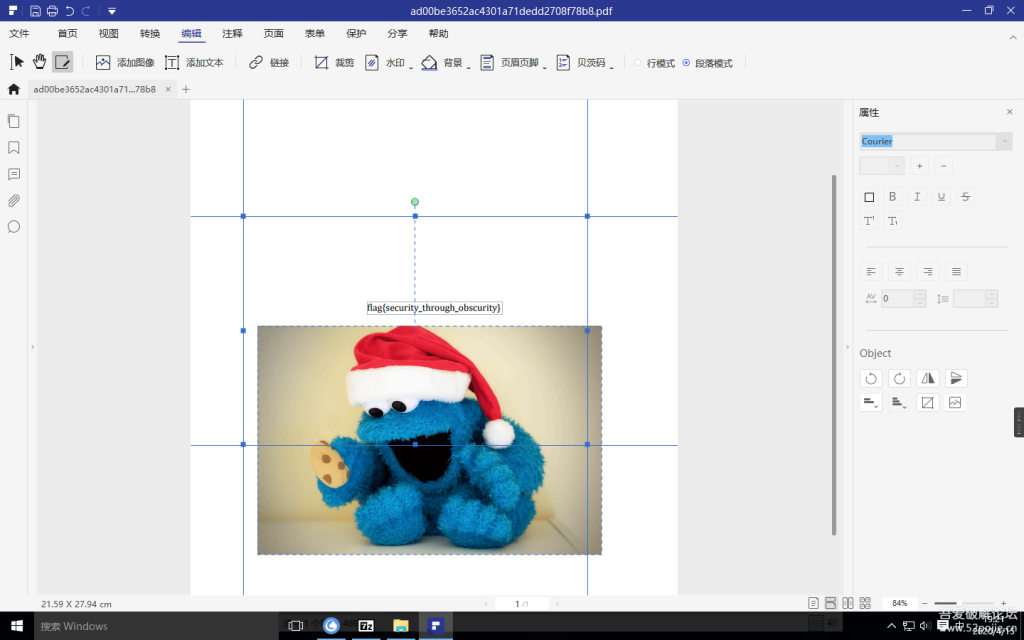
Task: Open quick access toolbar customize dropdown
Action: click(x=112, y=11)
